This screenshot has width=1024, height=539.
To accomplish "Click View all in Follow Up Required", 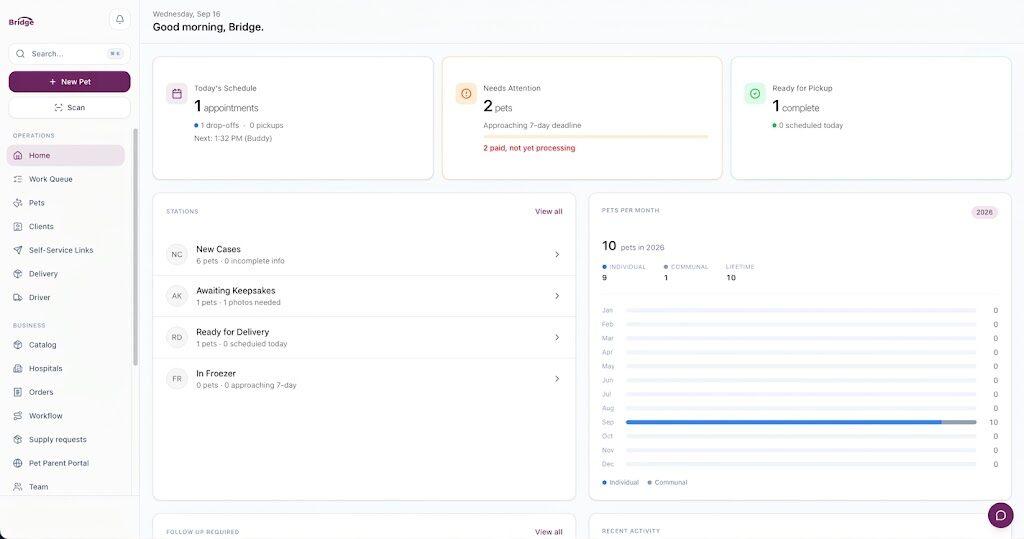I will tap(549, 532).
